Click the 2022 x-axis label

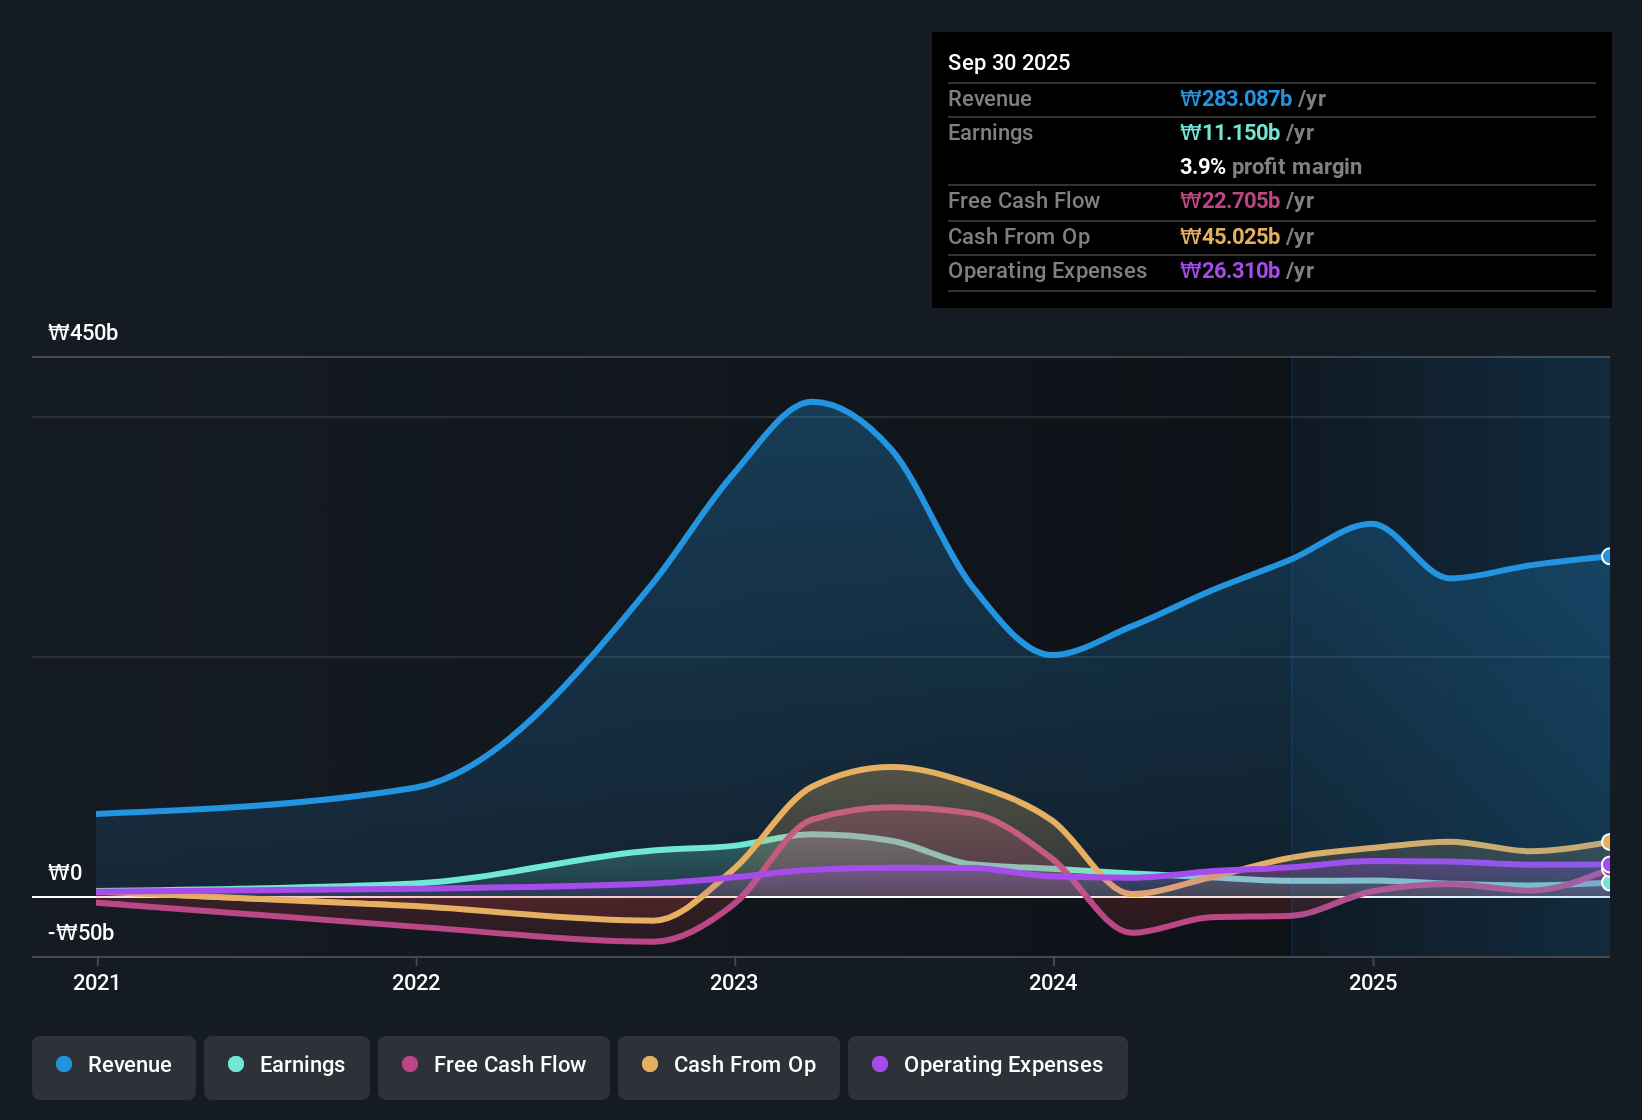tap(416, 982)
